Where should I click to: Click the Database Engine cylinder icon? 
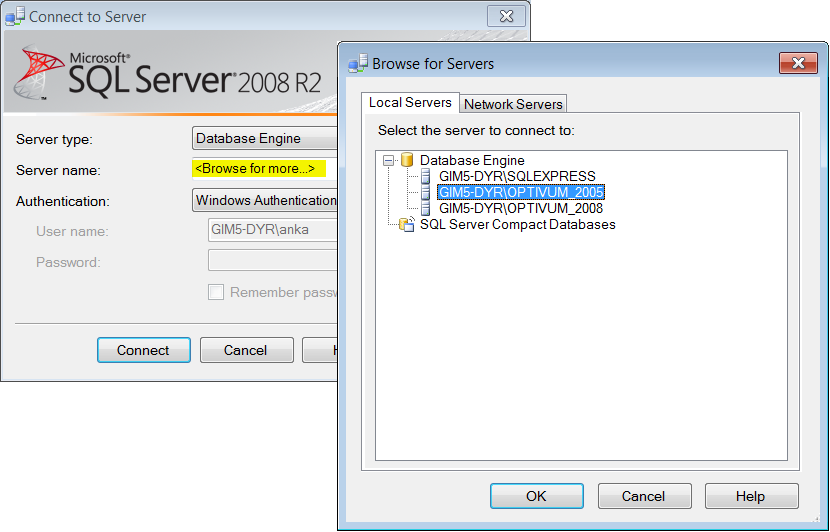point(407,159)
